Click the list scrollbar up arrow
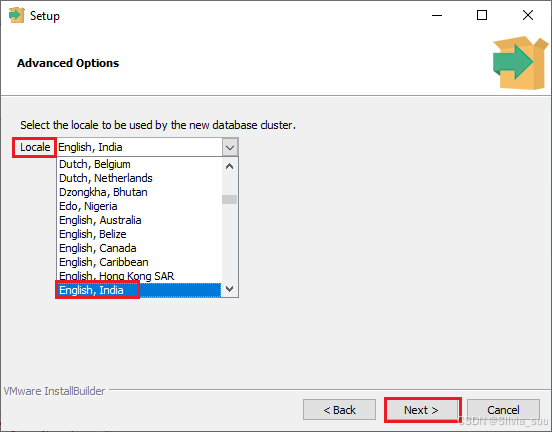Viewport: 552px width, 432px height. 230,166
